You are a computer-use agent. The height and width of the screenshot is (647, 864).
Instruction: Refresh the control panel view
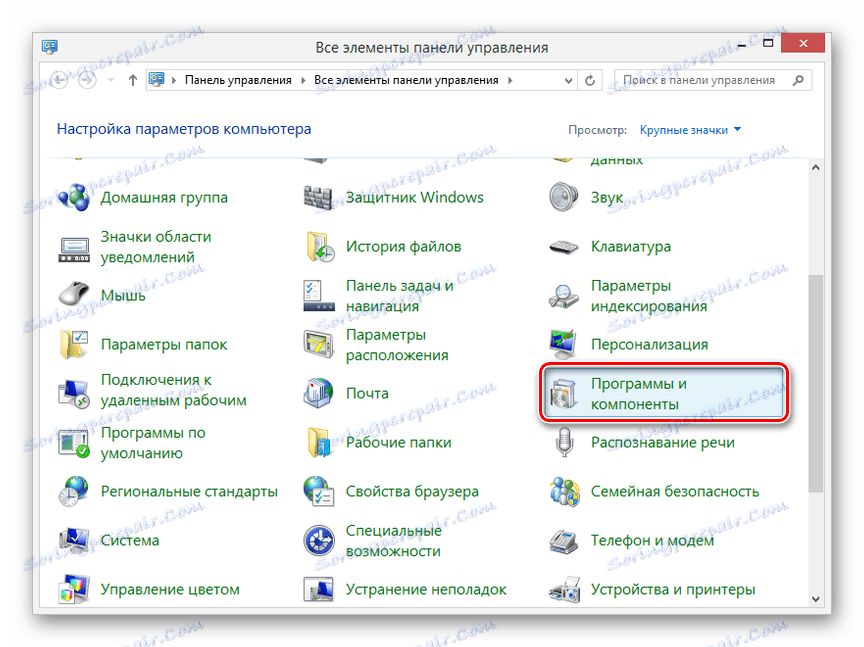(x=590, y=80)
